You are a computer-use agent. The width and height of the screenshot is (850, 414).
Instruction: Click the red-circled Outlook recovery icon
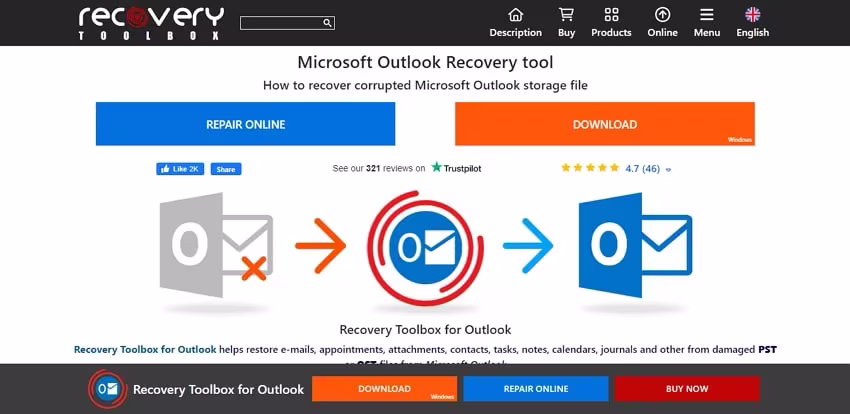coord(426,248)
